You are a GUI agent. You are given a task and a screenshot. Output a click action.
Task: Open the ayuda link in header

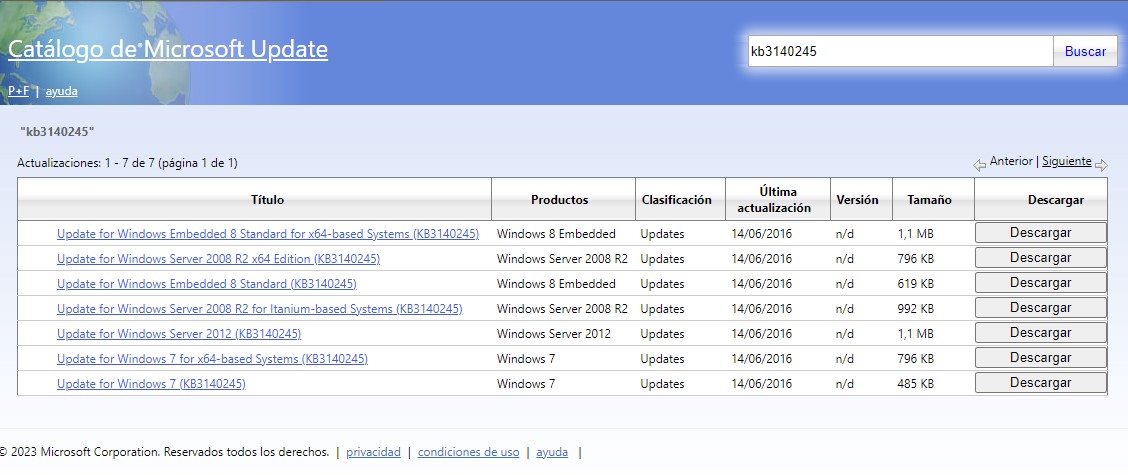pyautogui.click(x=61, y=91)
